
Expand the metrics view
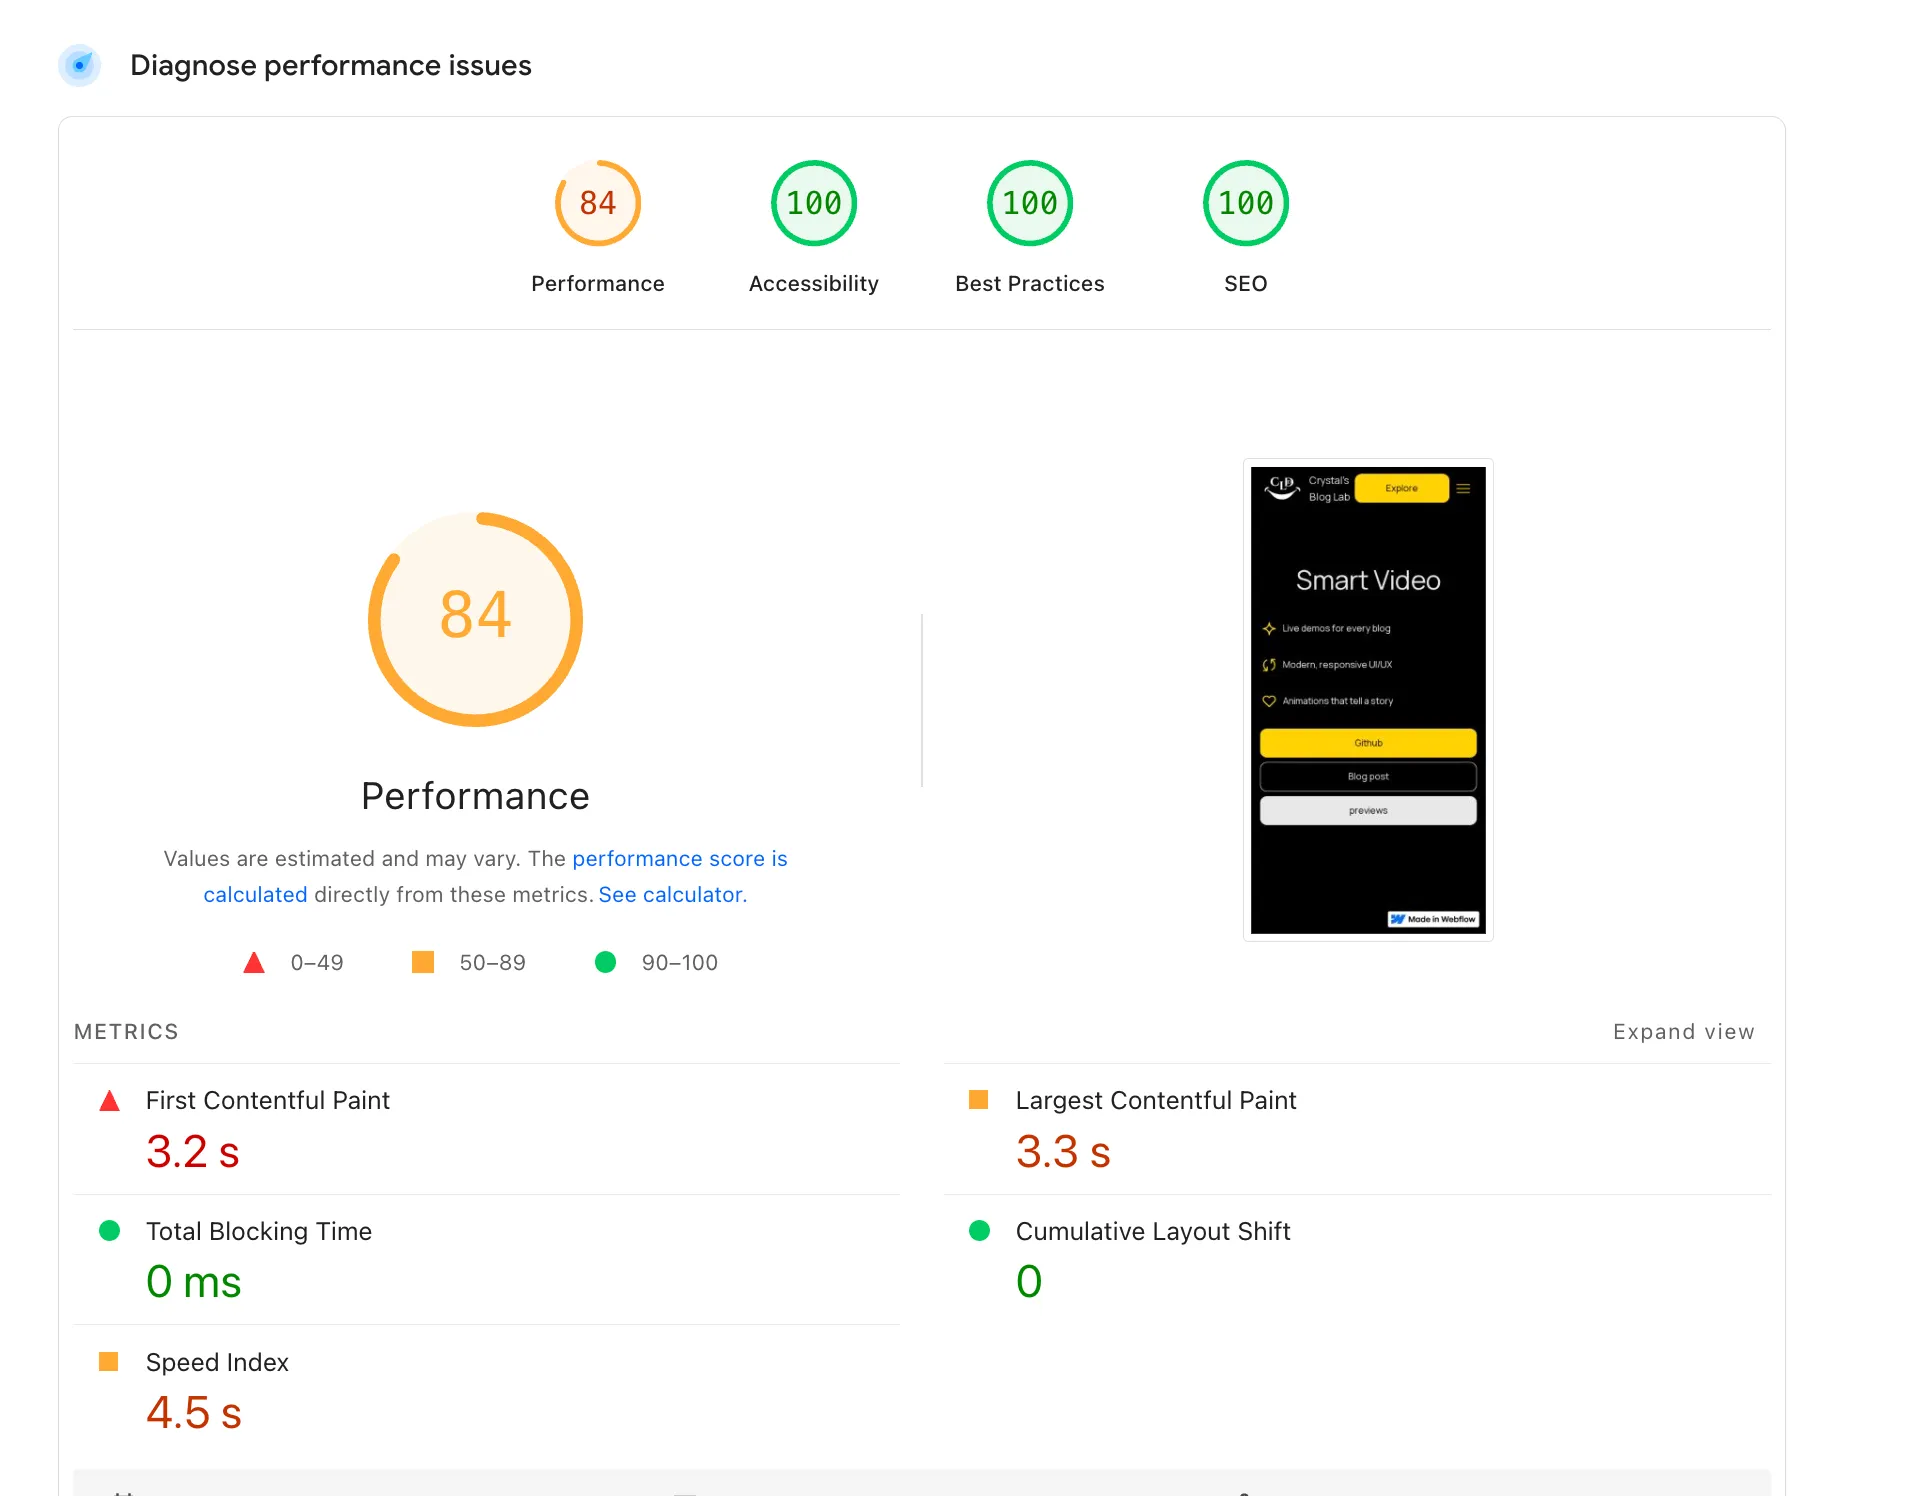1683,1032
